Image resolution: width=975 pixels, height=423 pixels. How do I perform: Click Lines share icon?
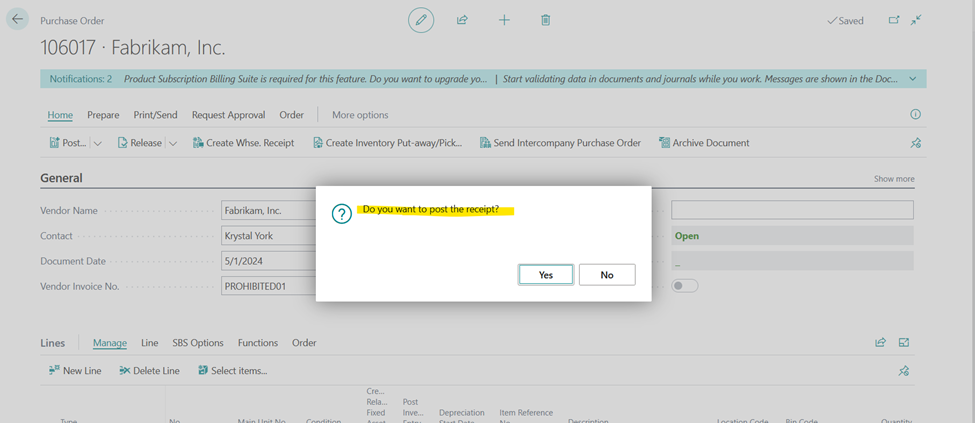coord(880,342)
